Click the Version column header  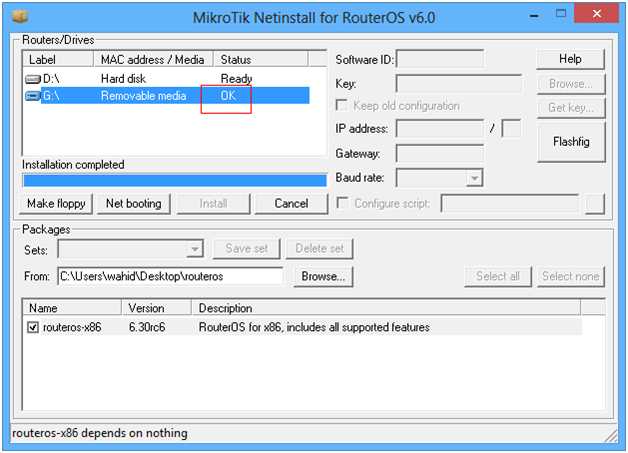pos(157,308)
